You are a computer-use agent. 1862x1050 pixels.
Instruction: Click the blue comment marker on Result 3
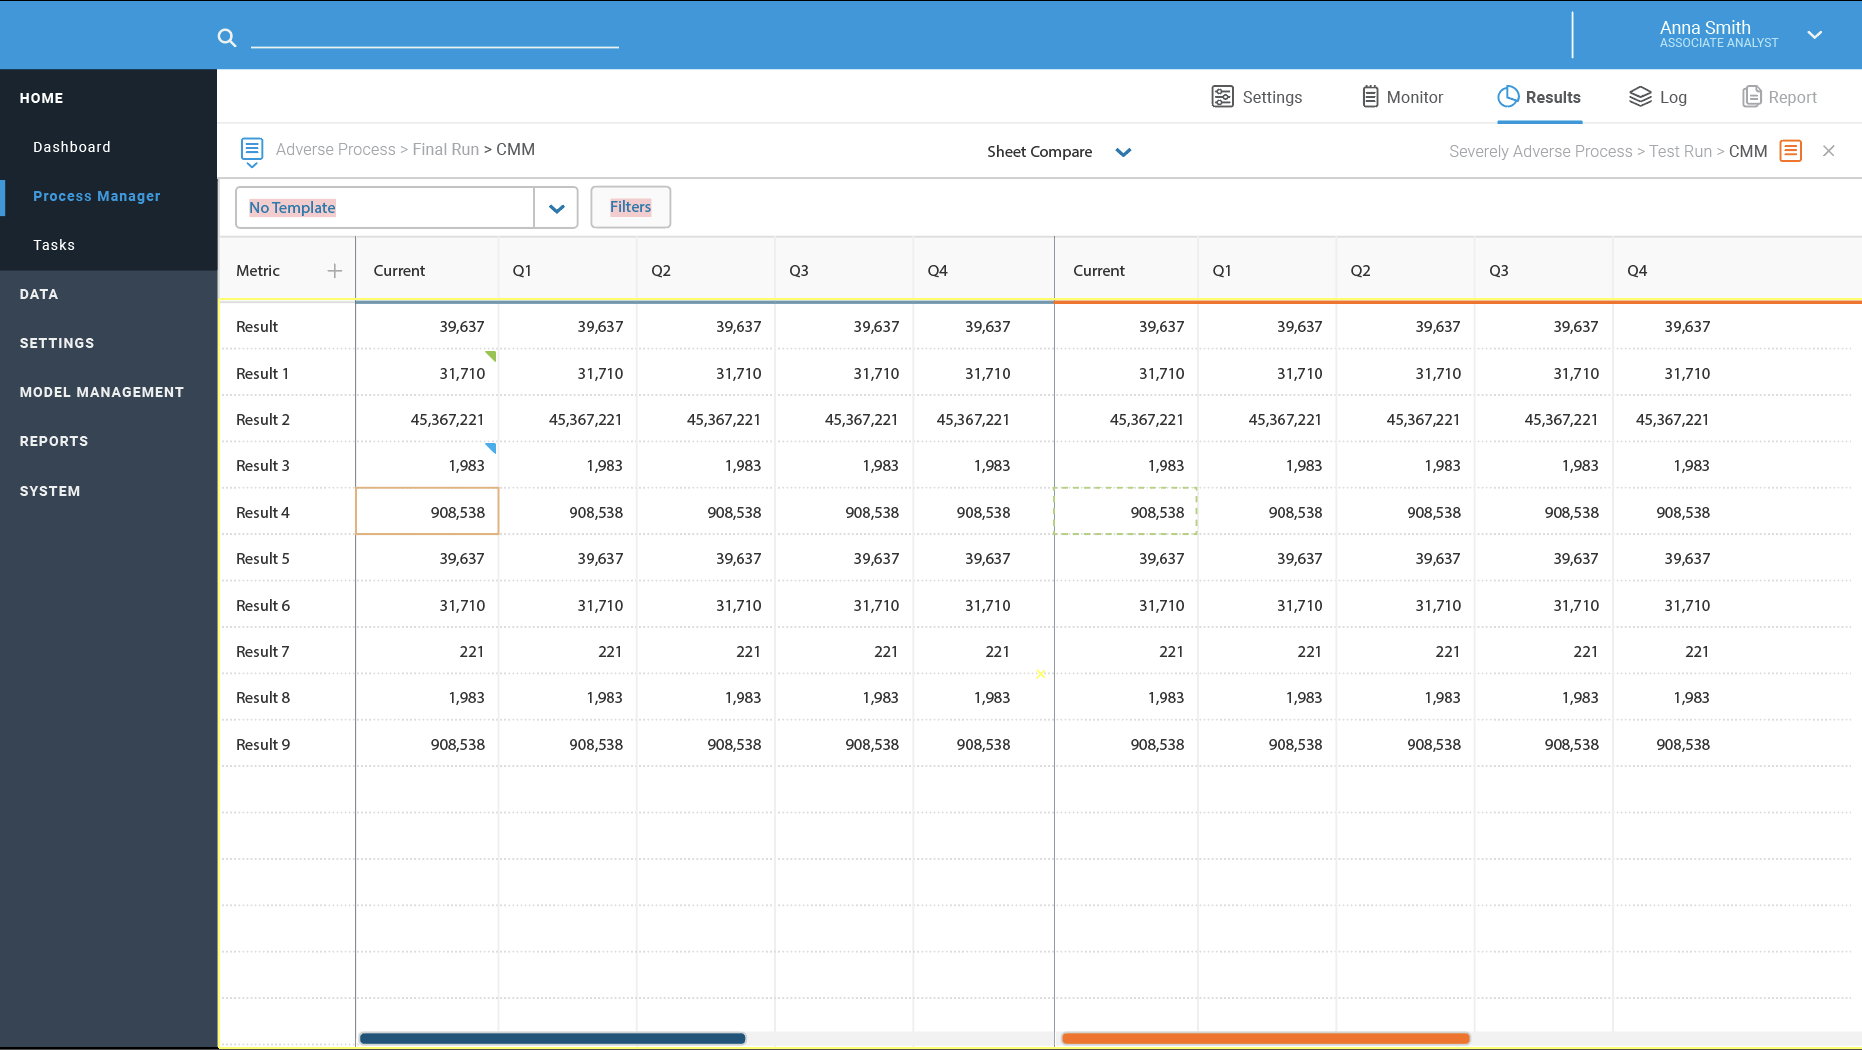click(x=491, y=448)
